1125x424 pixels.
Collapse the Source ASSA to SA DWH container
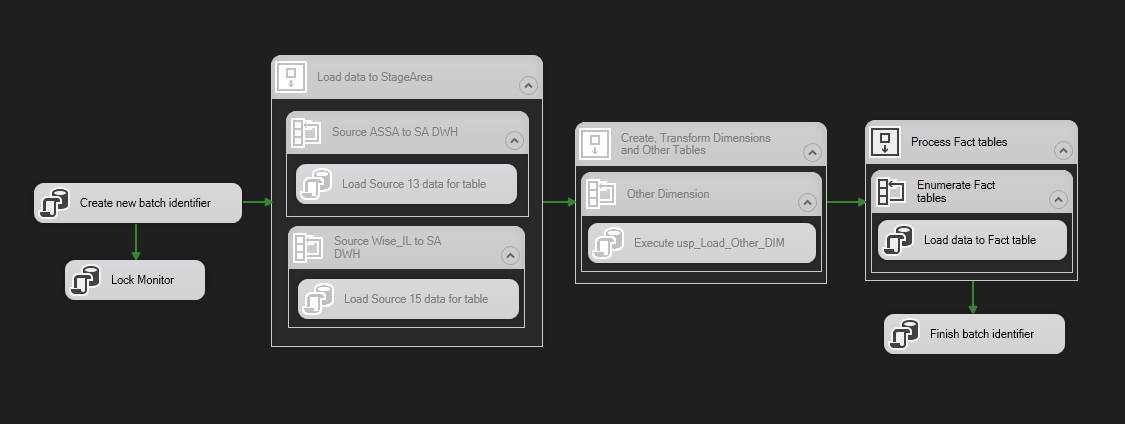513,141
